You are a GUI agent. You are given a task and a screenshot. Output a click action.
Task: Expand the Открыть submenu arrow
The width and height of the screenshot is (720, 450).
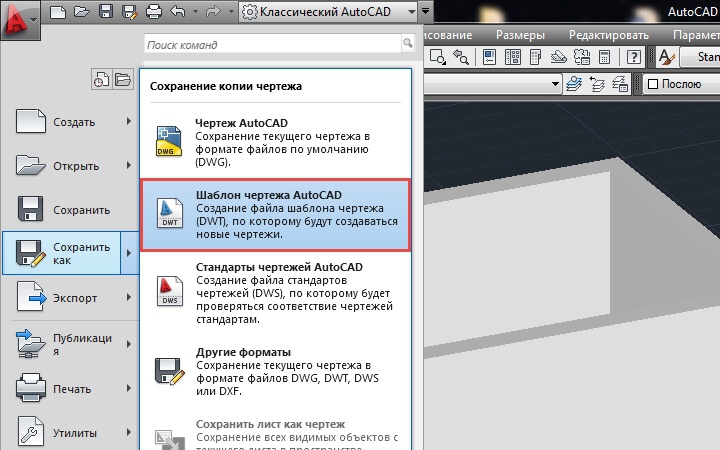[x=129, y=165]
